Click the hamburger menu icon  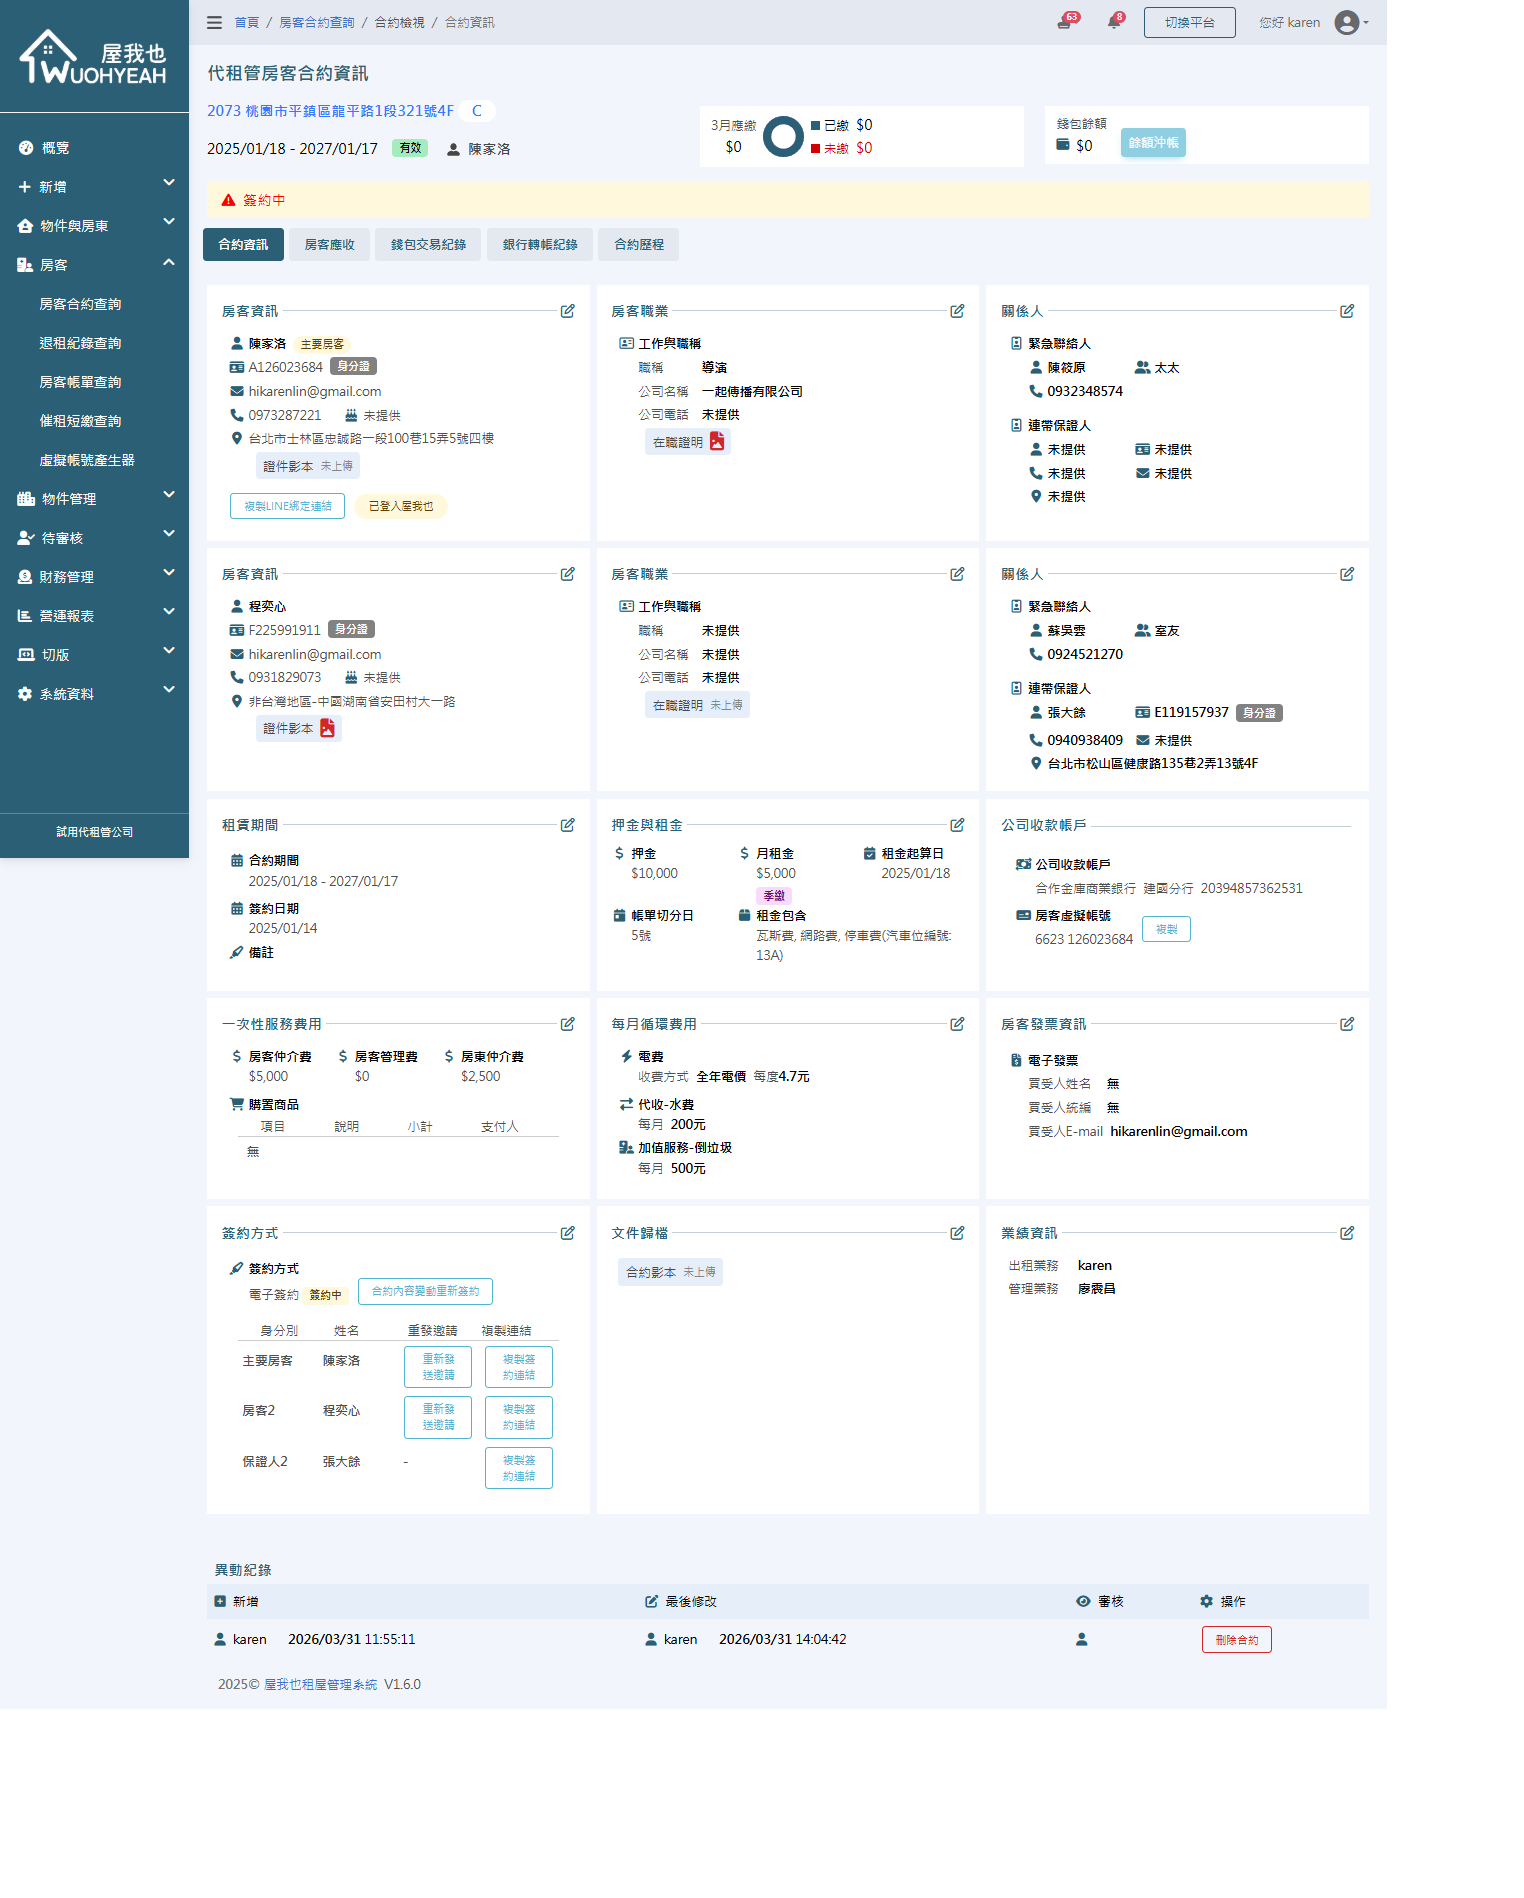tap(214, 22)
